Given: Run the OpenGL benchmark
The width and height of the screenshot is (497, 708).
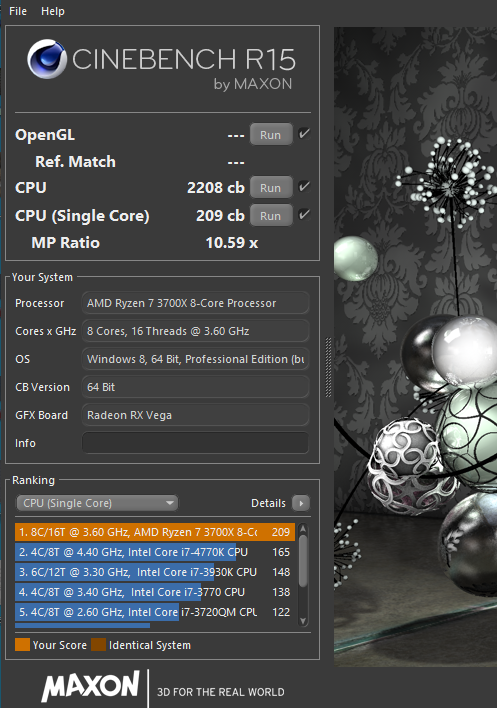Looking at the screenshot, I should coord(270,135).
